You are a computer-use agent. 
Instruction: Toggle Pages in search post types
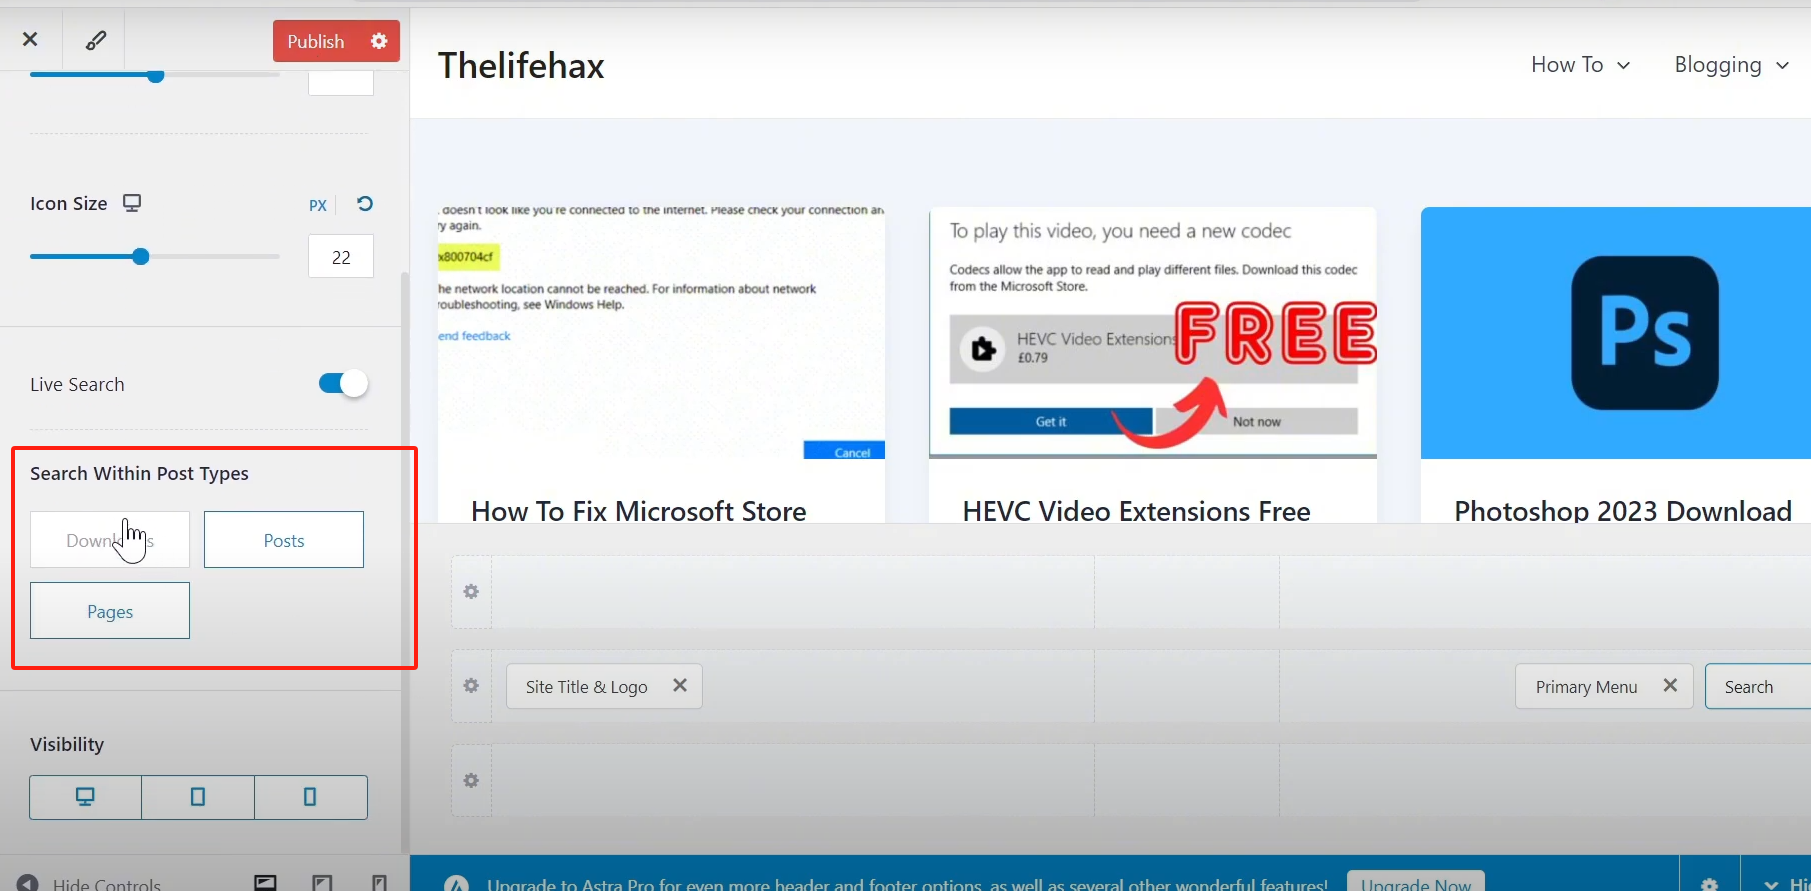tap(110, 611)
